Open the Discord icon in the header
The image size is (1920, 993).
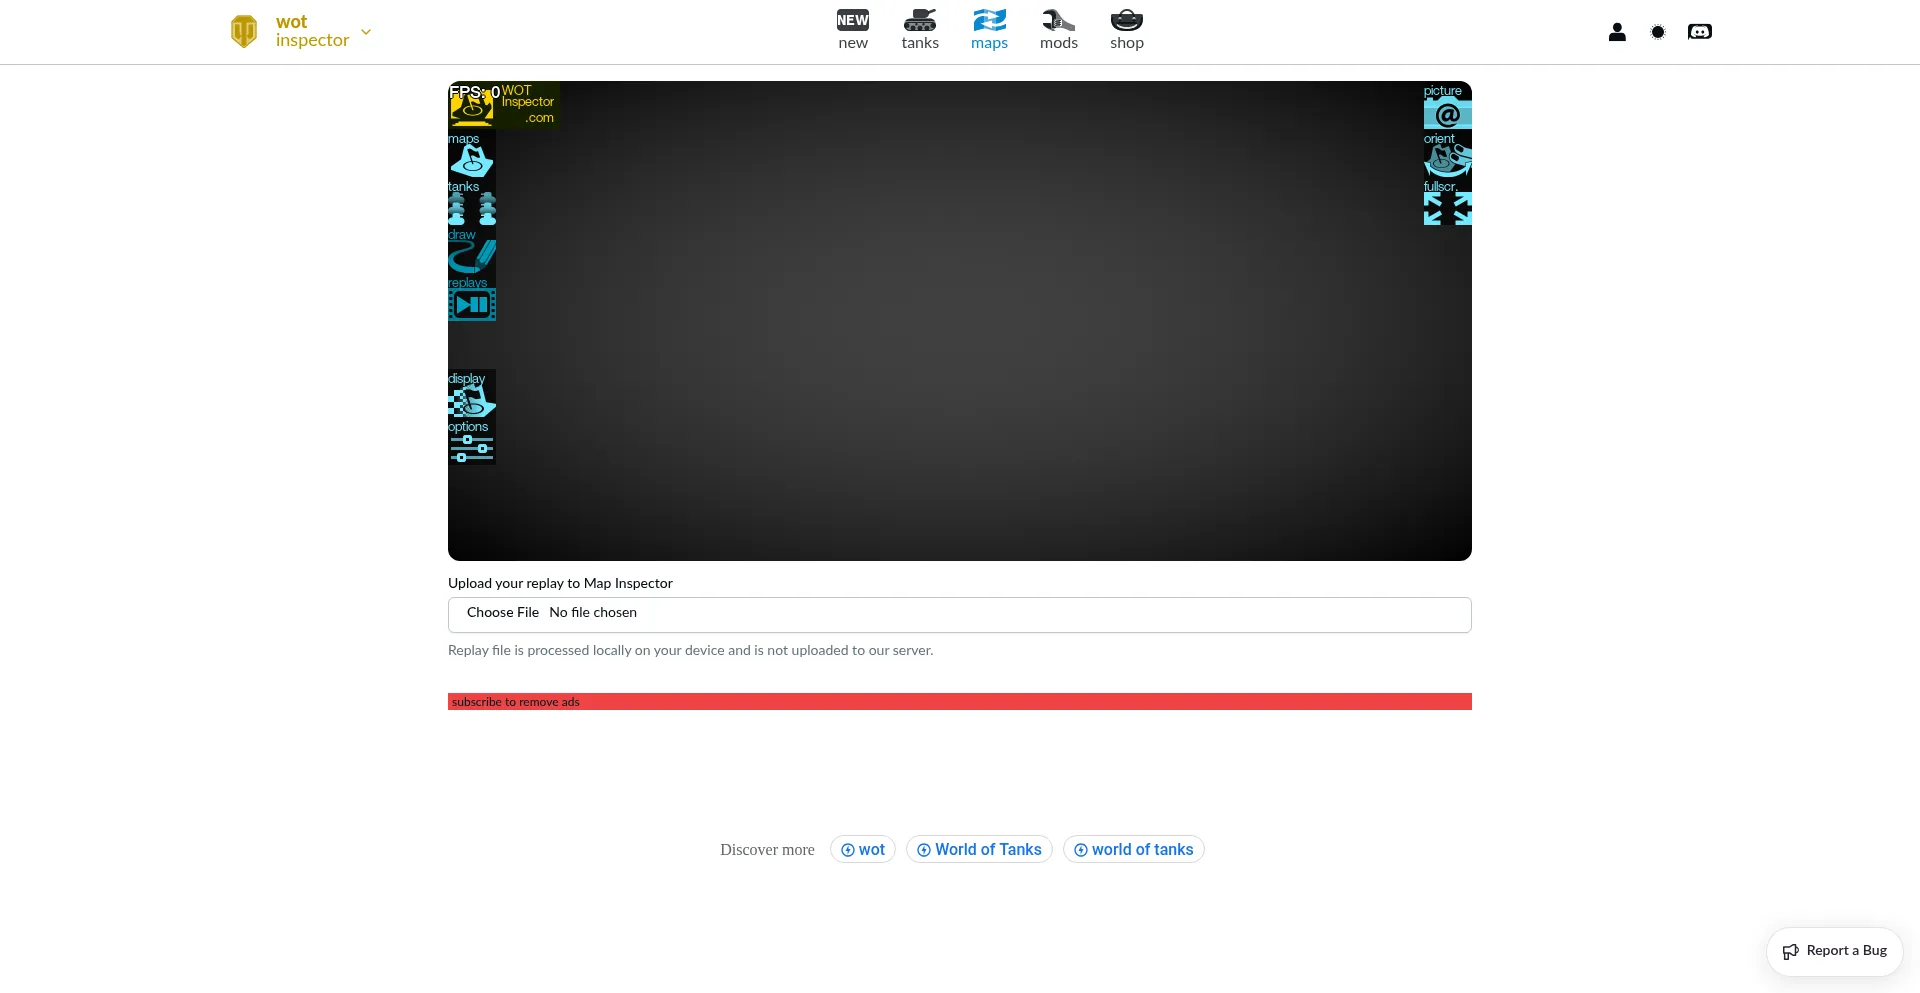(x=1699, y=32)
